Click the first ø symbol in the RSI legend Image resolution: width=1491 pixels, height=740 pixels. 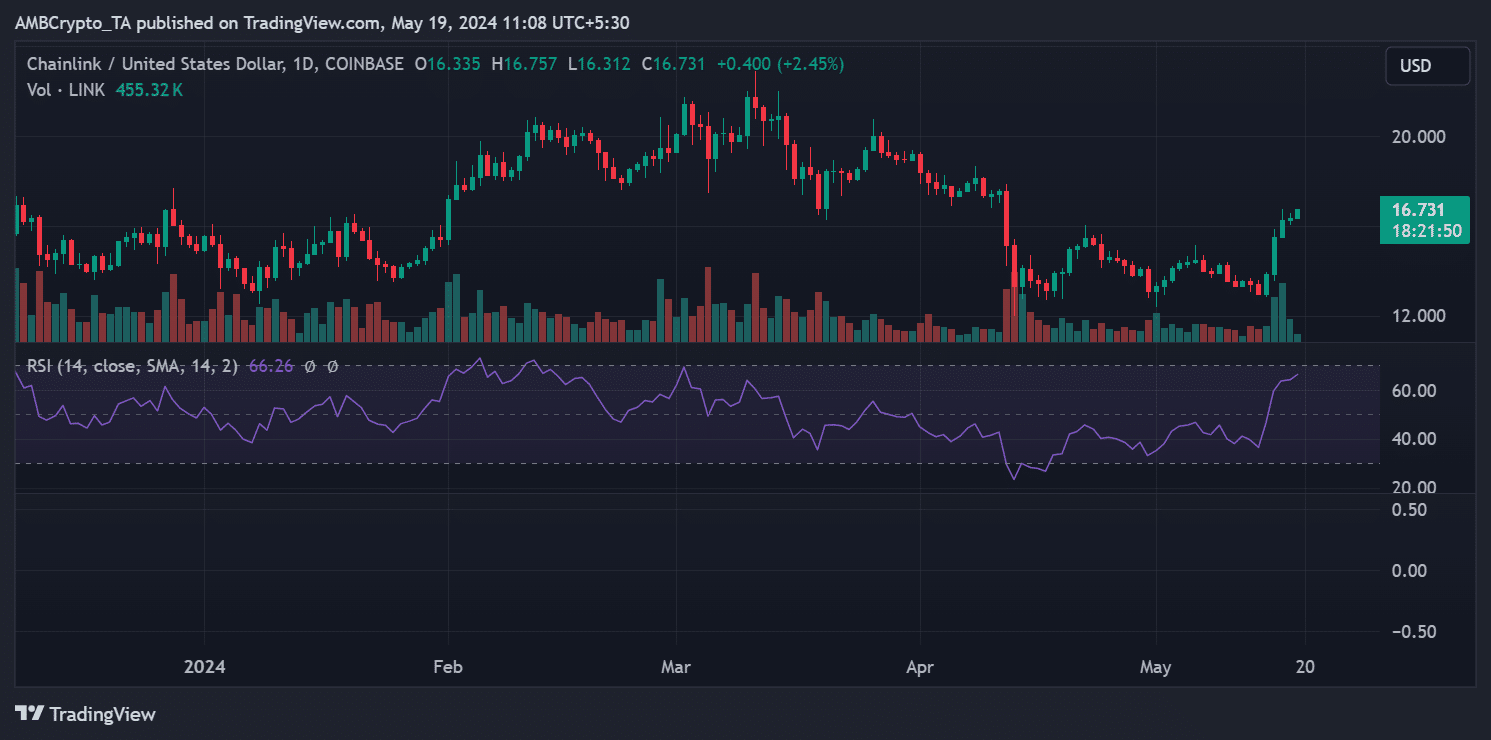[310, 367]
